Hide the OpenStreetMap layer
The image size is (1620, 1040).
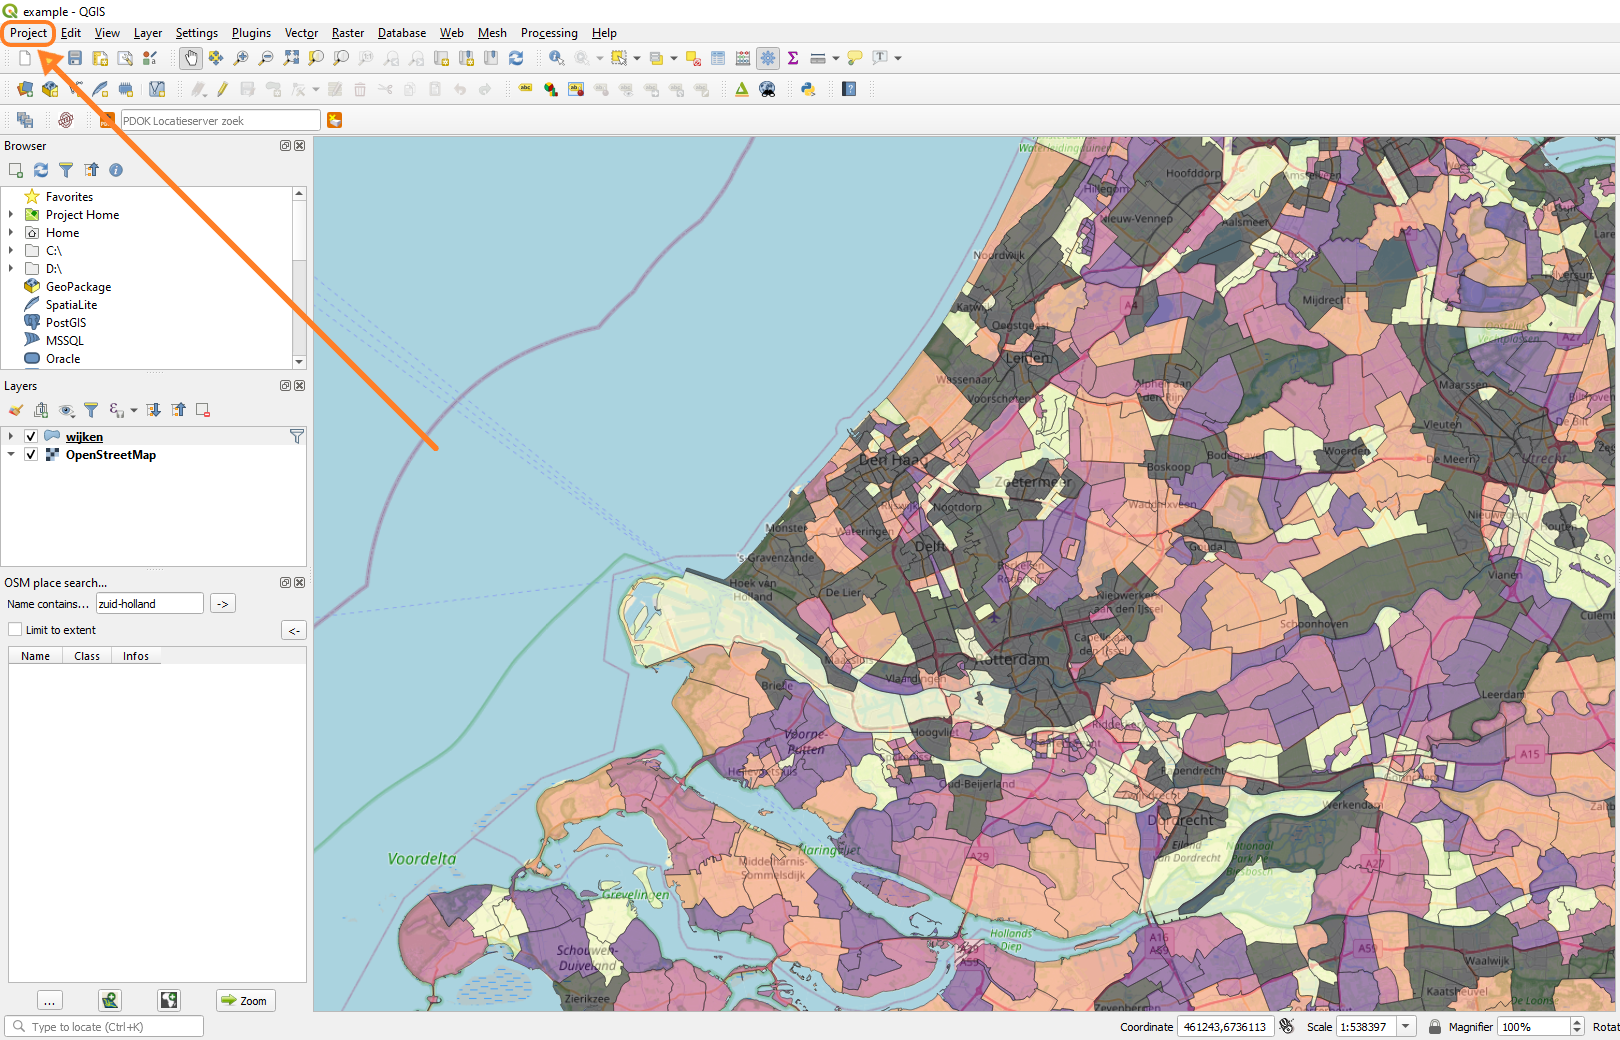pos(31,455)
